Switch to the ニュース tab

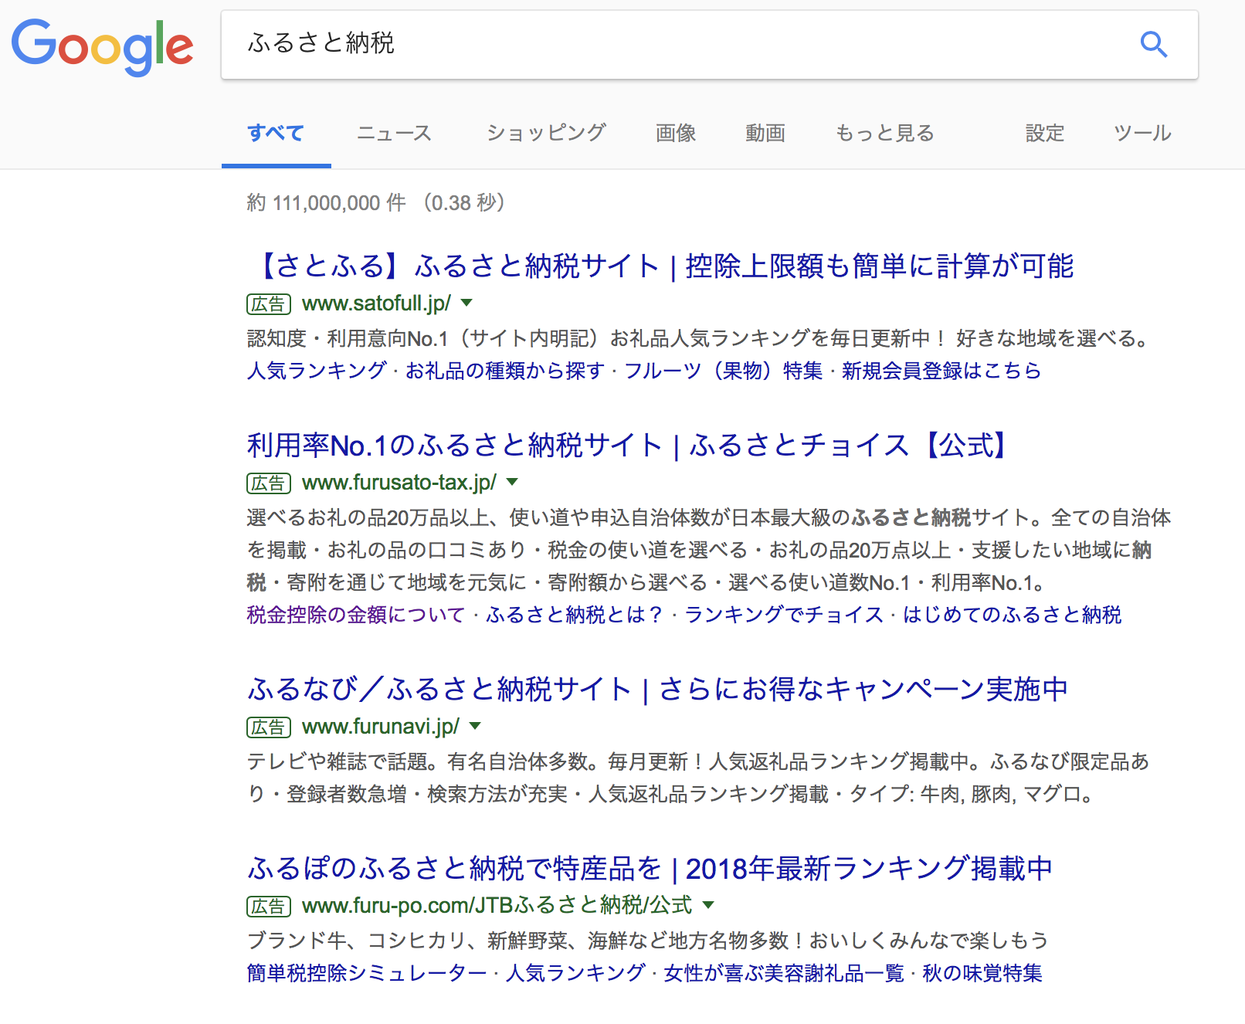pyautogui.click(x=394, y=133)
